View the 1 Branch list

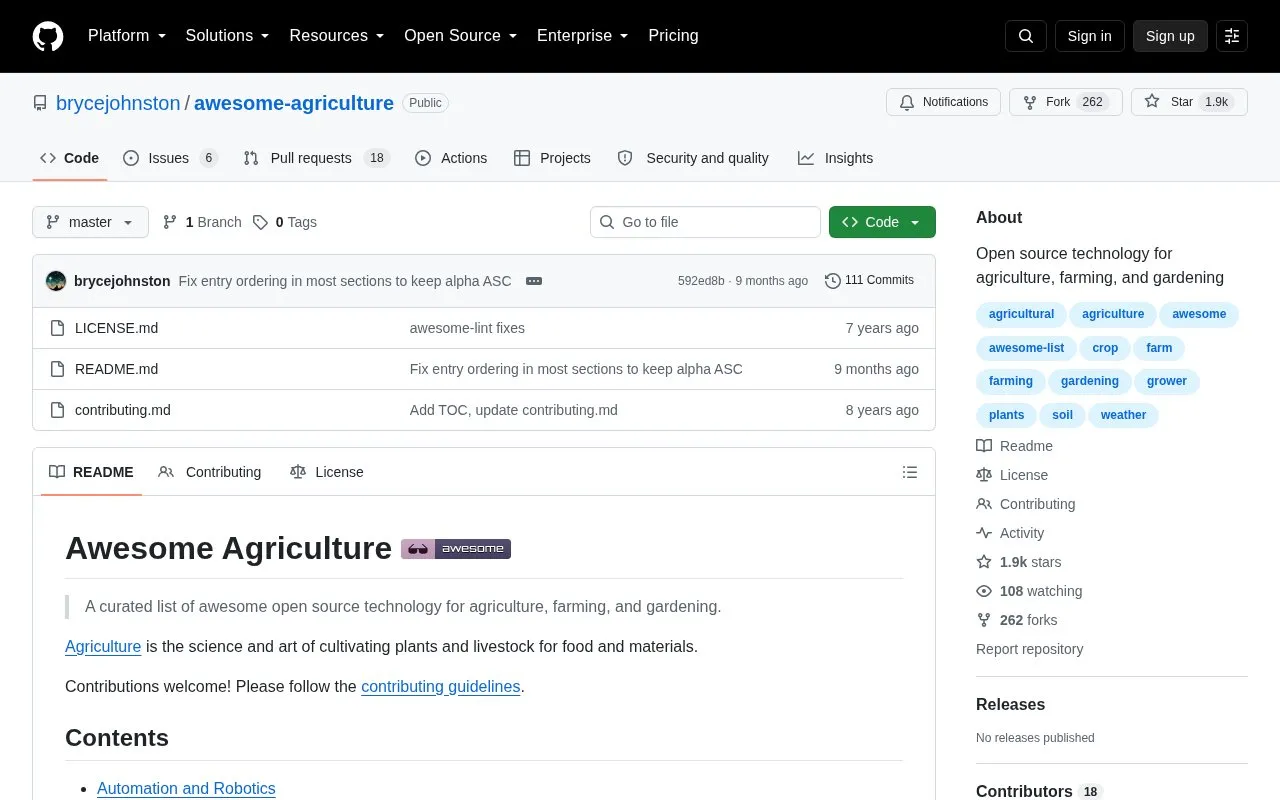(x=202, y=222)
